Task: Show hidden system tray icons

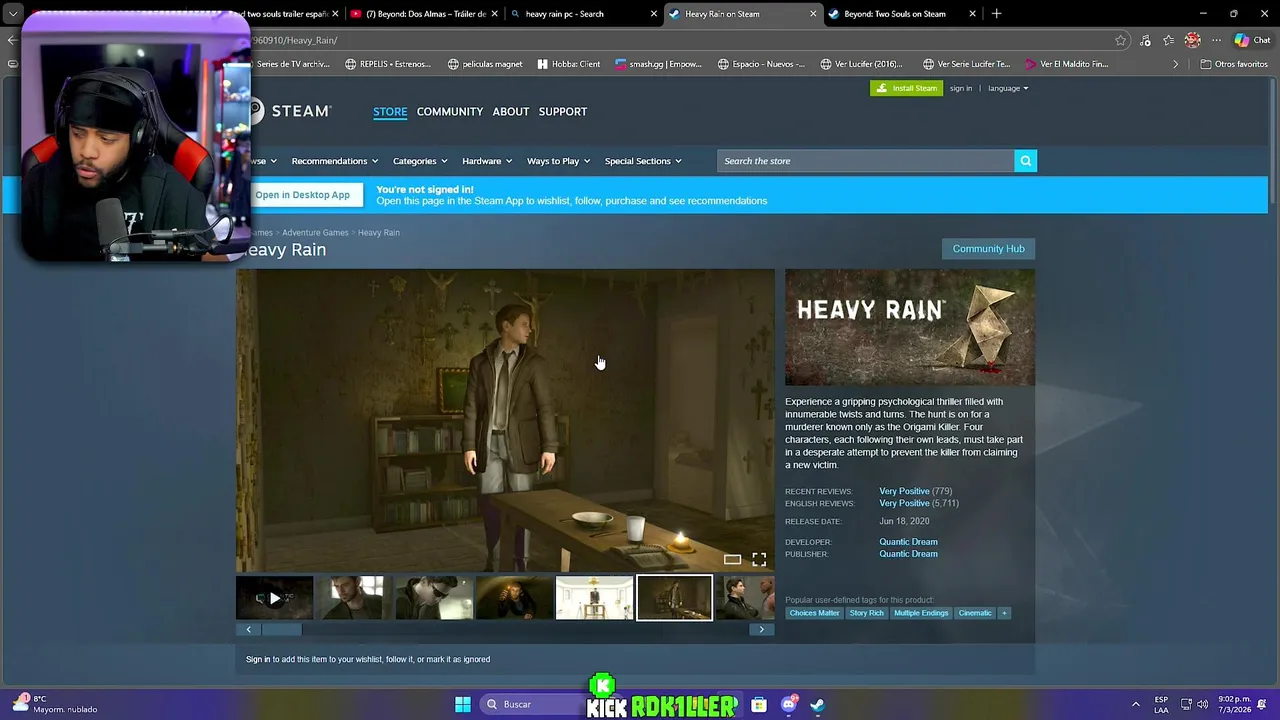Action: tap(1135, 704)
